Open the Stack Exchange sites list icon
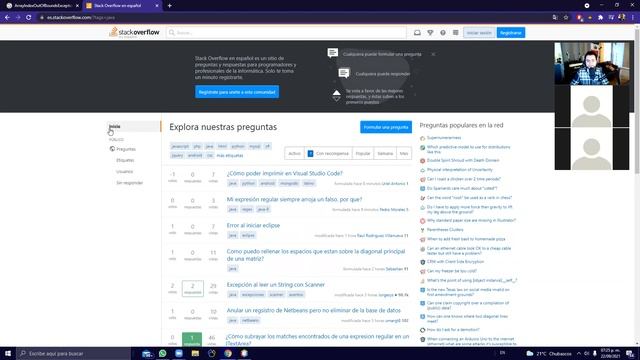The height and width of the screenshot is (360, 640). [456, 33]
